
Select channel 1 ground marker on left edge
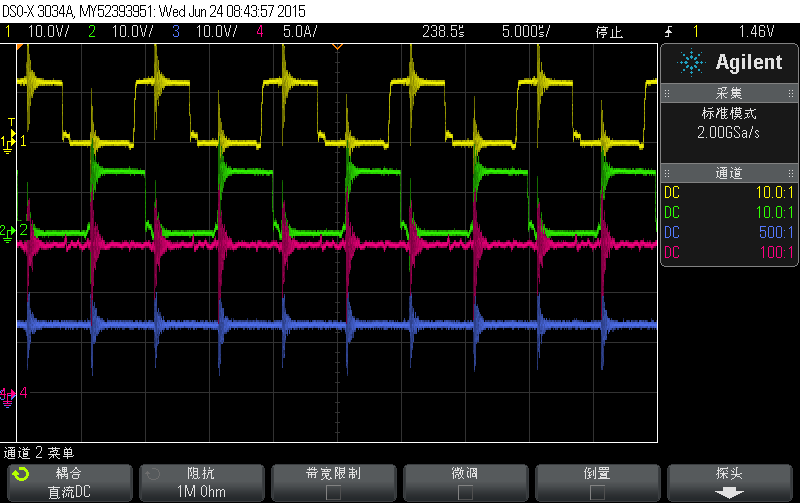[7, 143]
